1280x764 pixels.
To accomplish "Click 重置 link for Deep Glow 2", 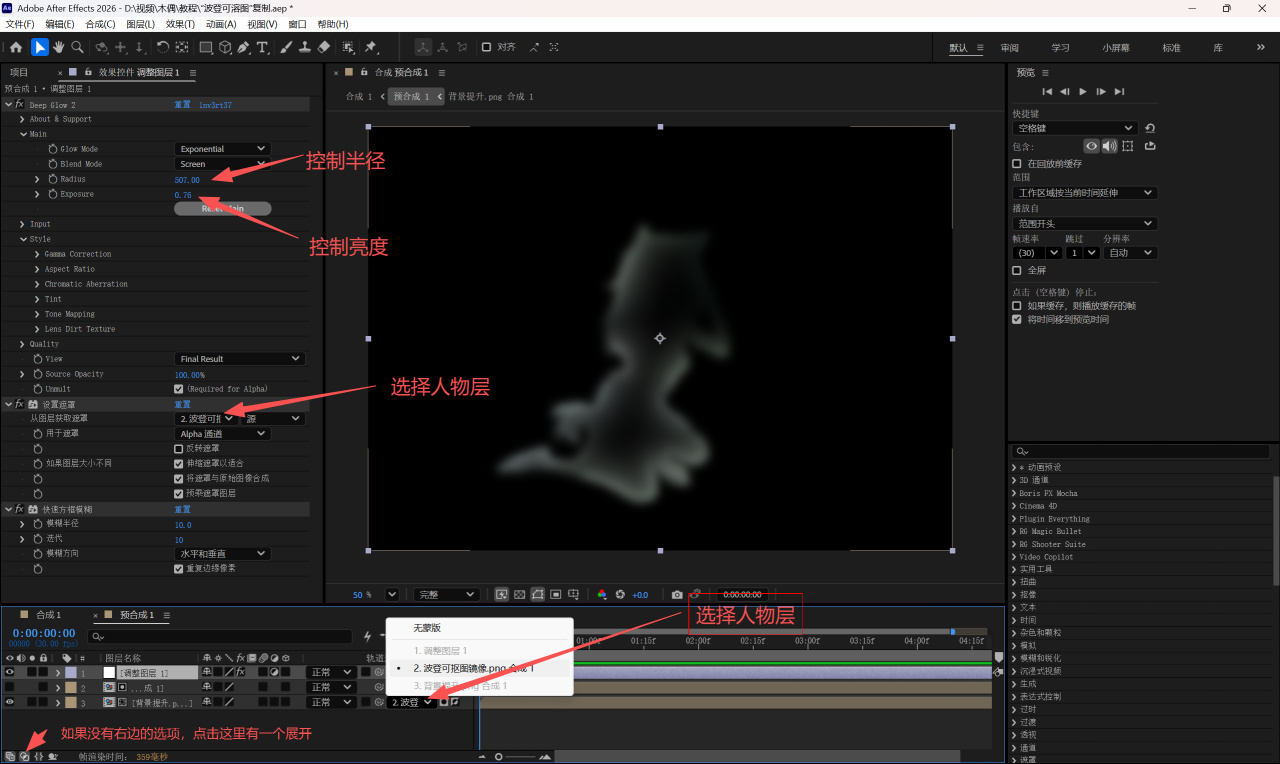I will point(182,104).
